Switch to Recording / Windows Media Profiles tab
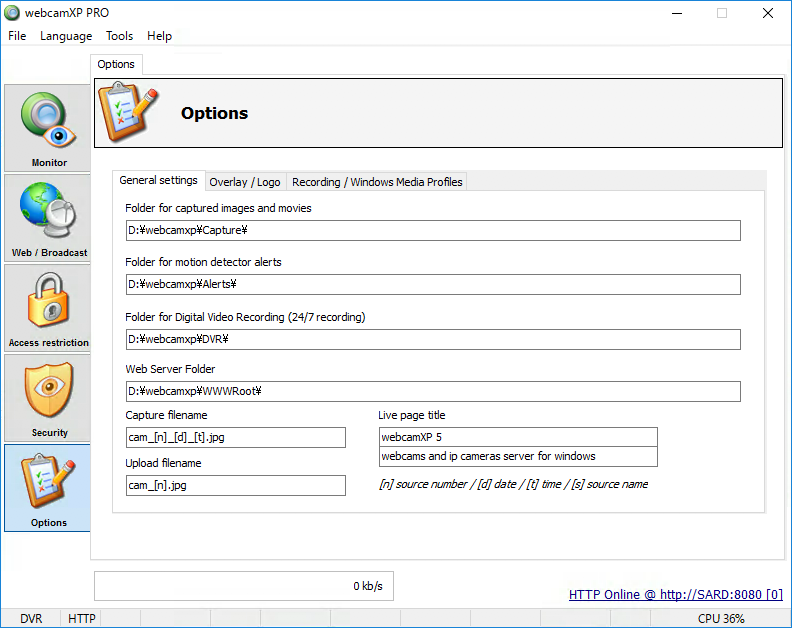 click(377, 182)
